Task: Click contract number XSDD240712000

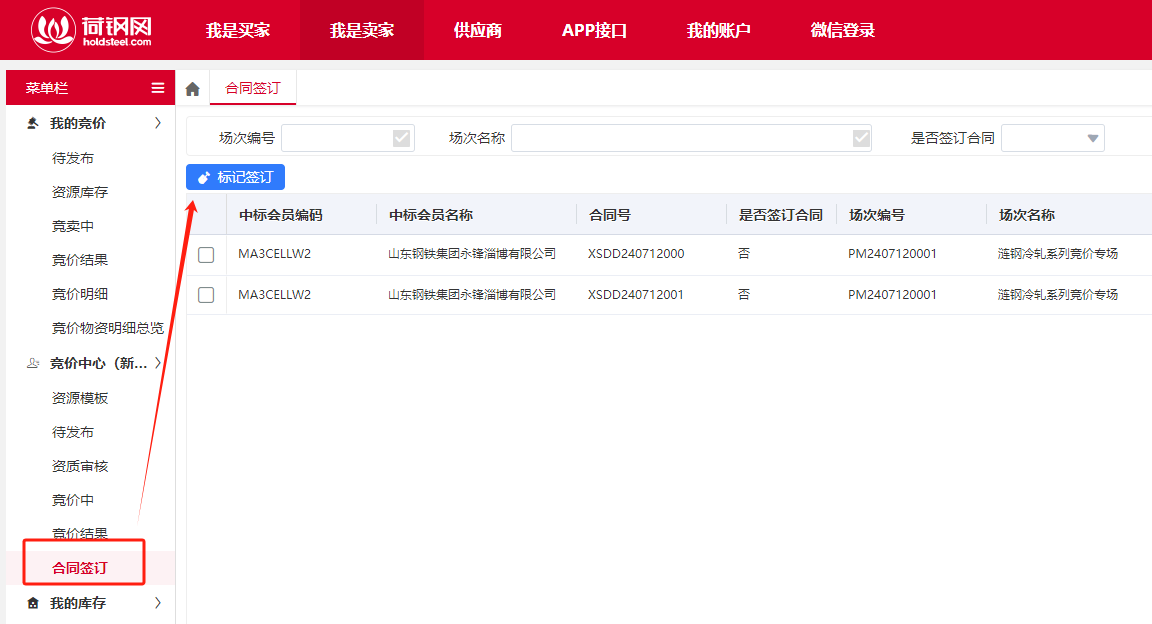Action: tap(636, 254)
